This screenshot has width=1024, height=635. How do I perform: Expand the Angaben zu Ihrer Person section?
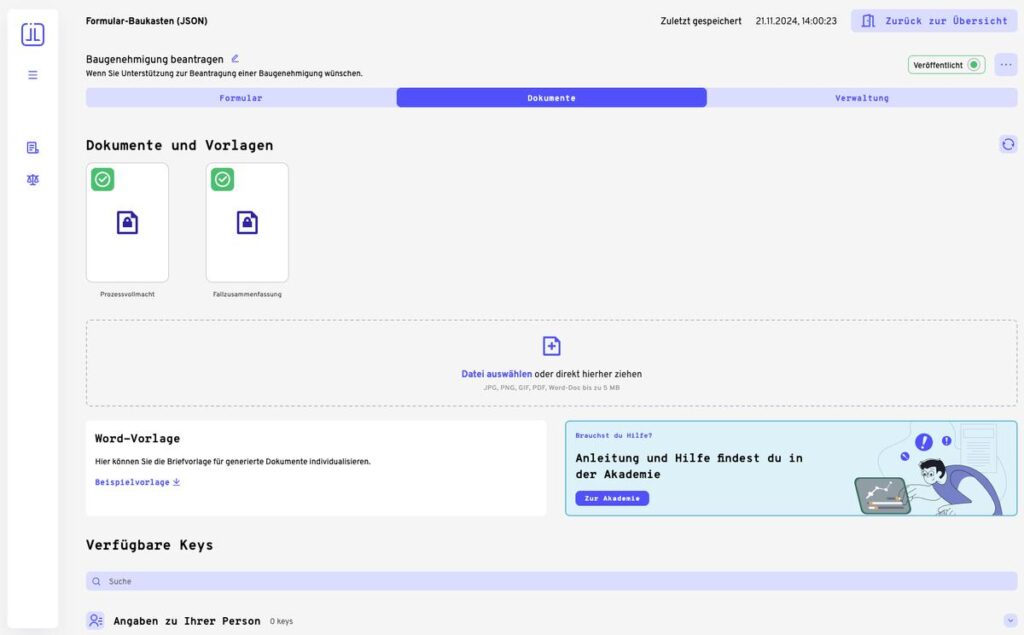click(x=1009, y=621)
